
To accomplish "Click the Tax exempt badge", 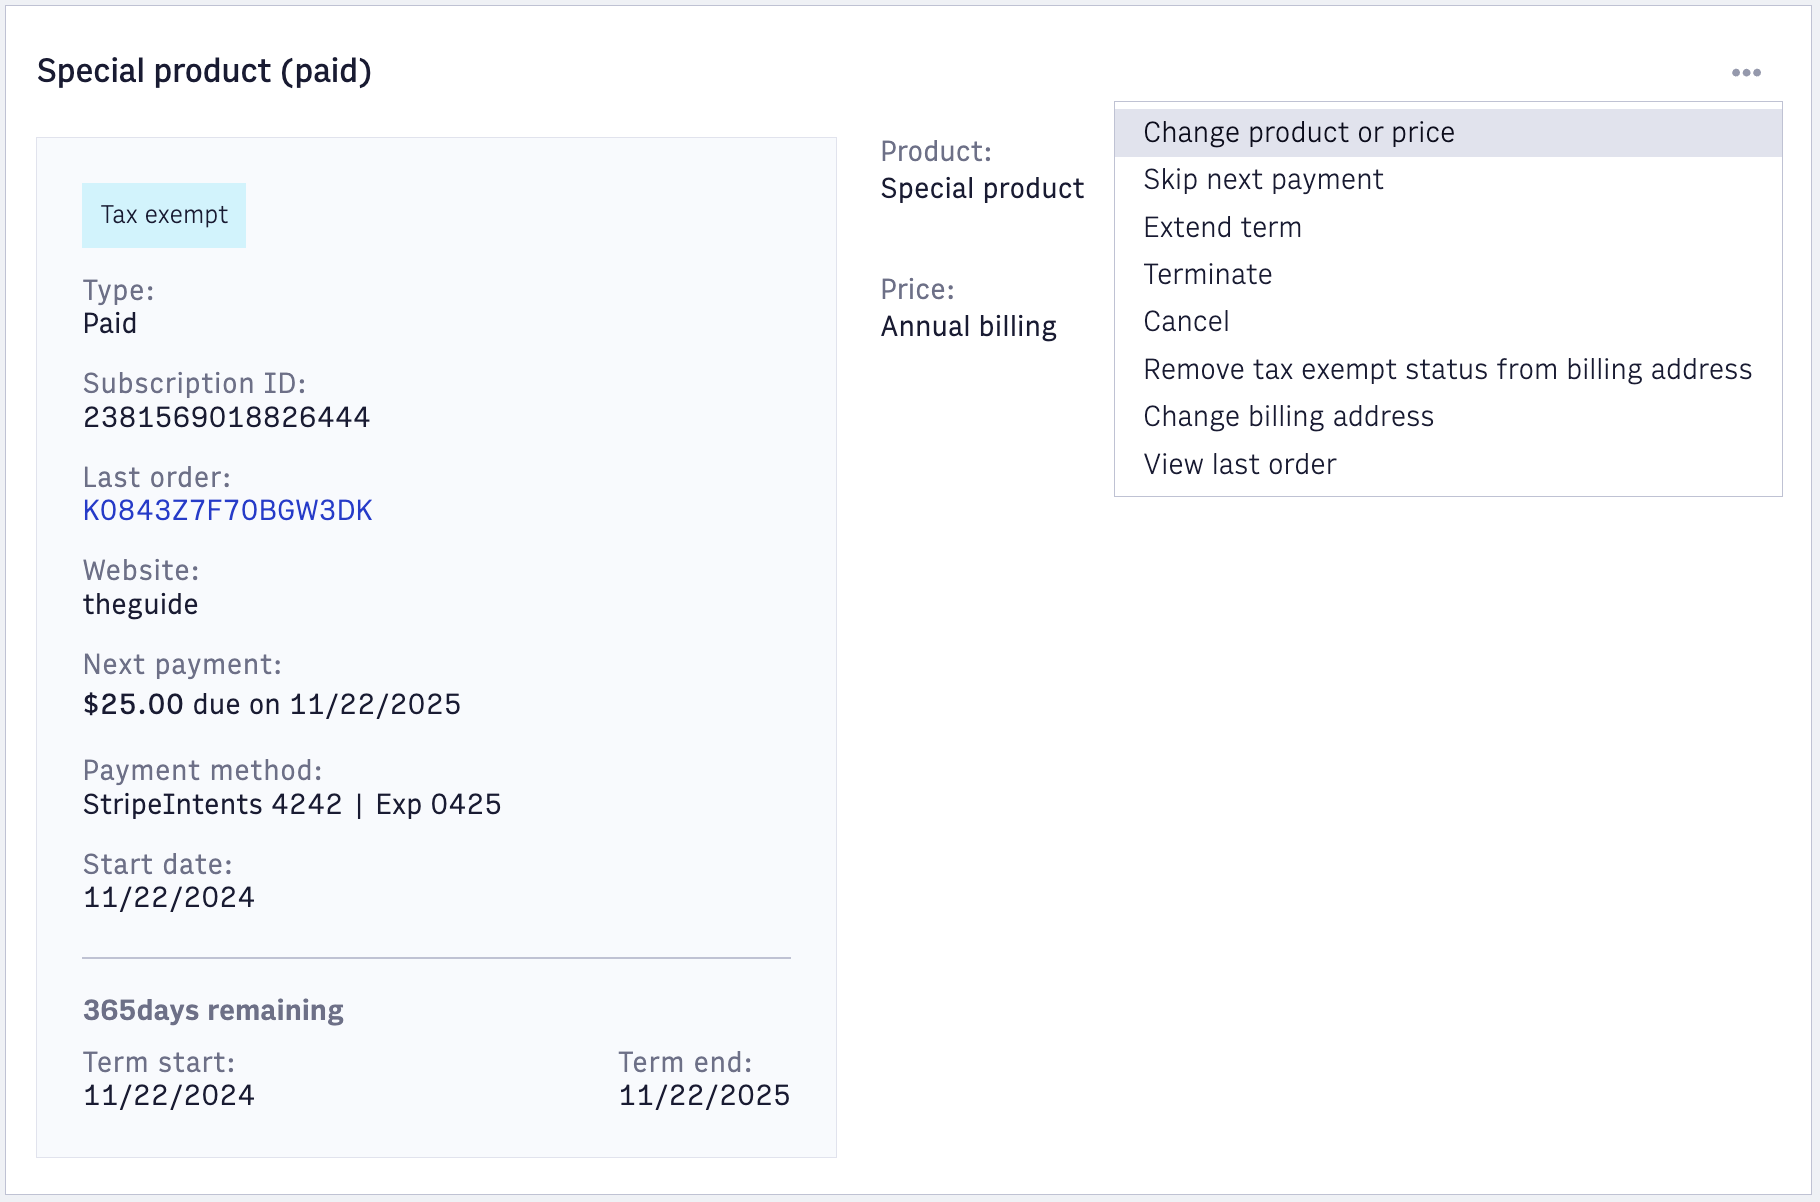I will pyautogui.click(x=164, y=215).
